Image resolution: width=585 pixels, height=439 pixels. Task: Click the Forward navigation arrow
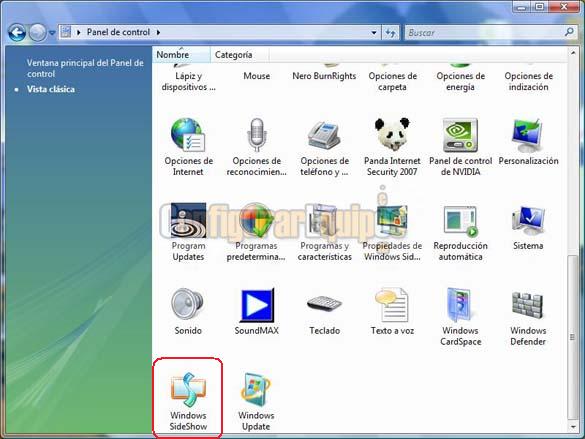tap(37, 32)
